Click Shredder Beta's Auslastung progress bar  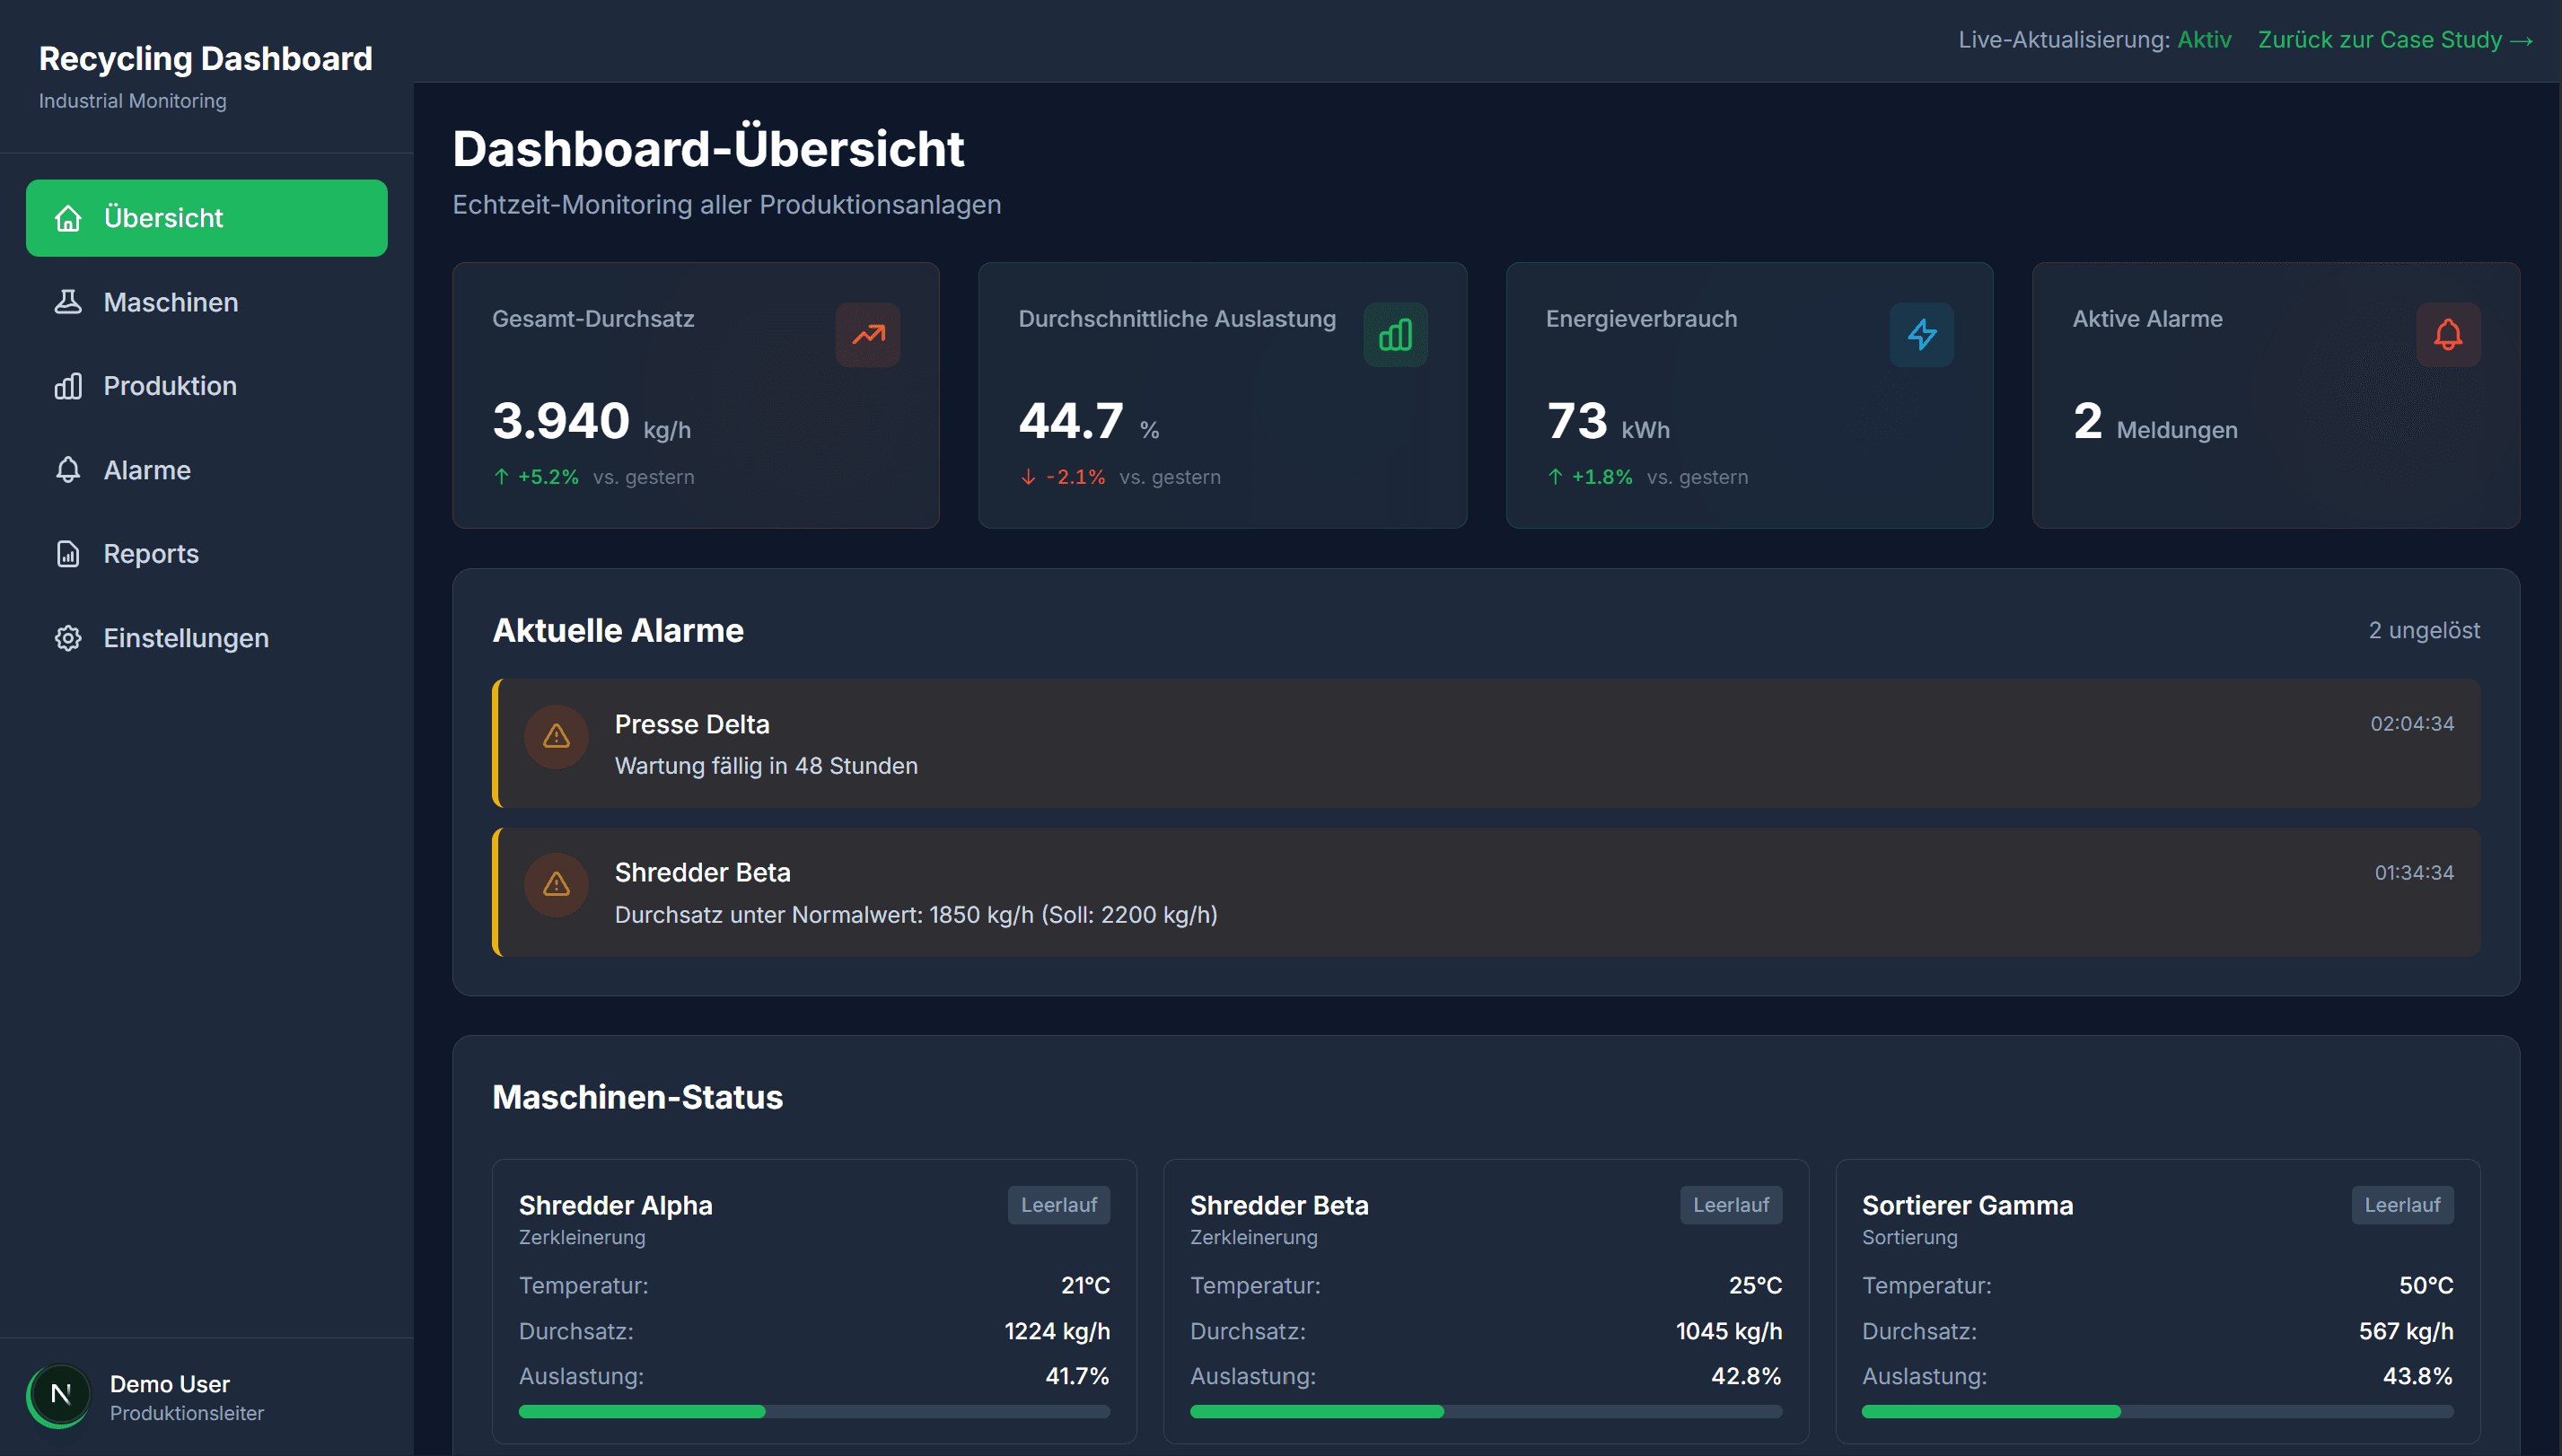click(x=1486, y=1412)
